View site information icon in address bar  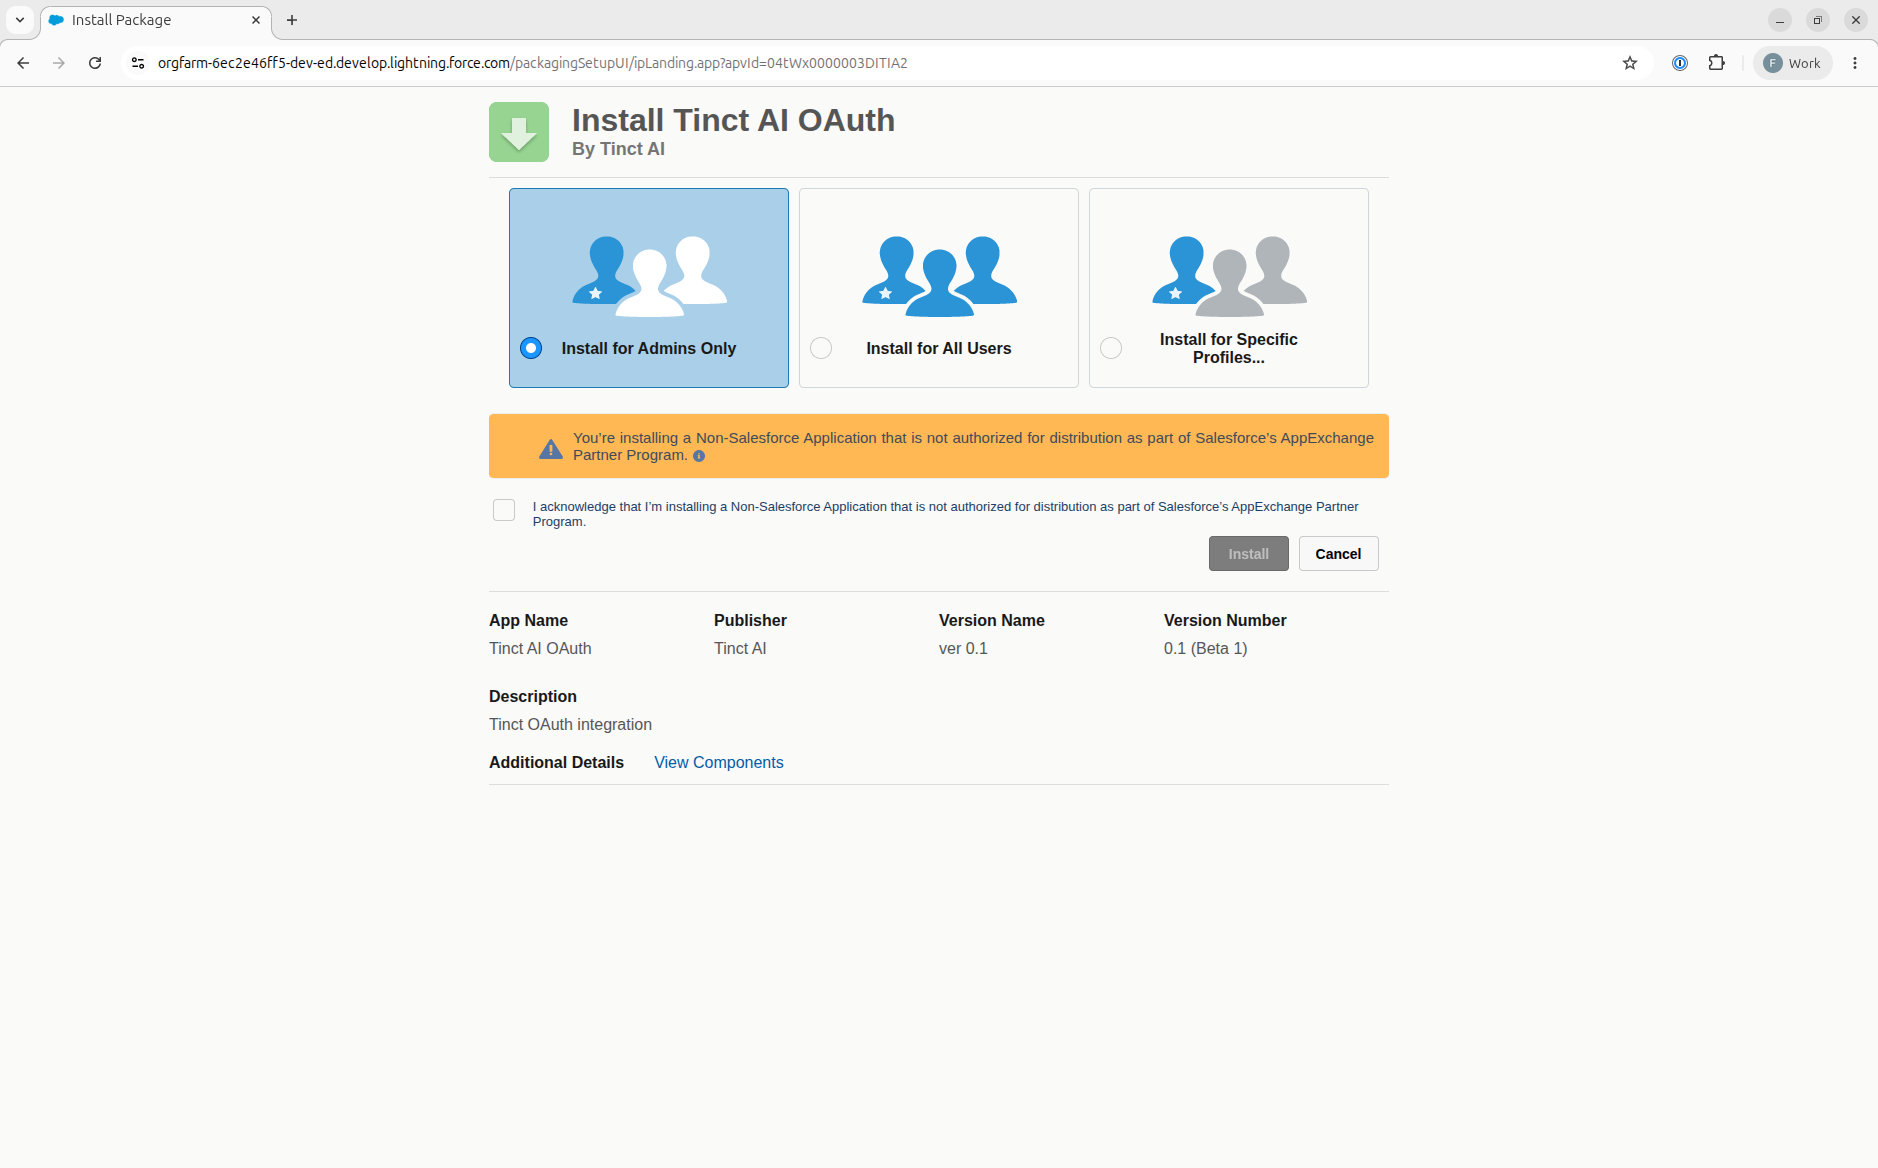[138, 63]
